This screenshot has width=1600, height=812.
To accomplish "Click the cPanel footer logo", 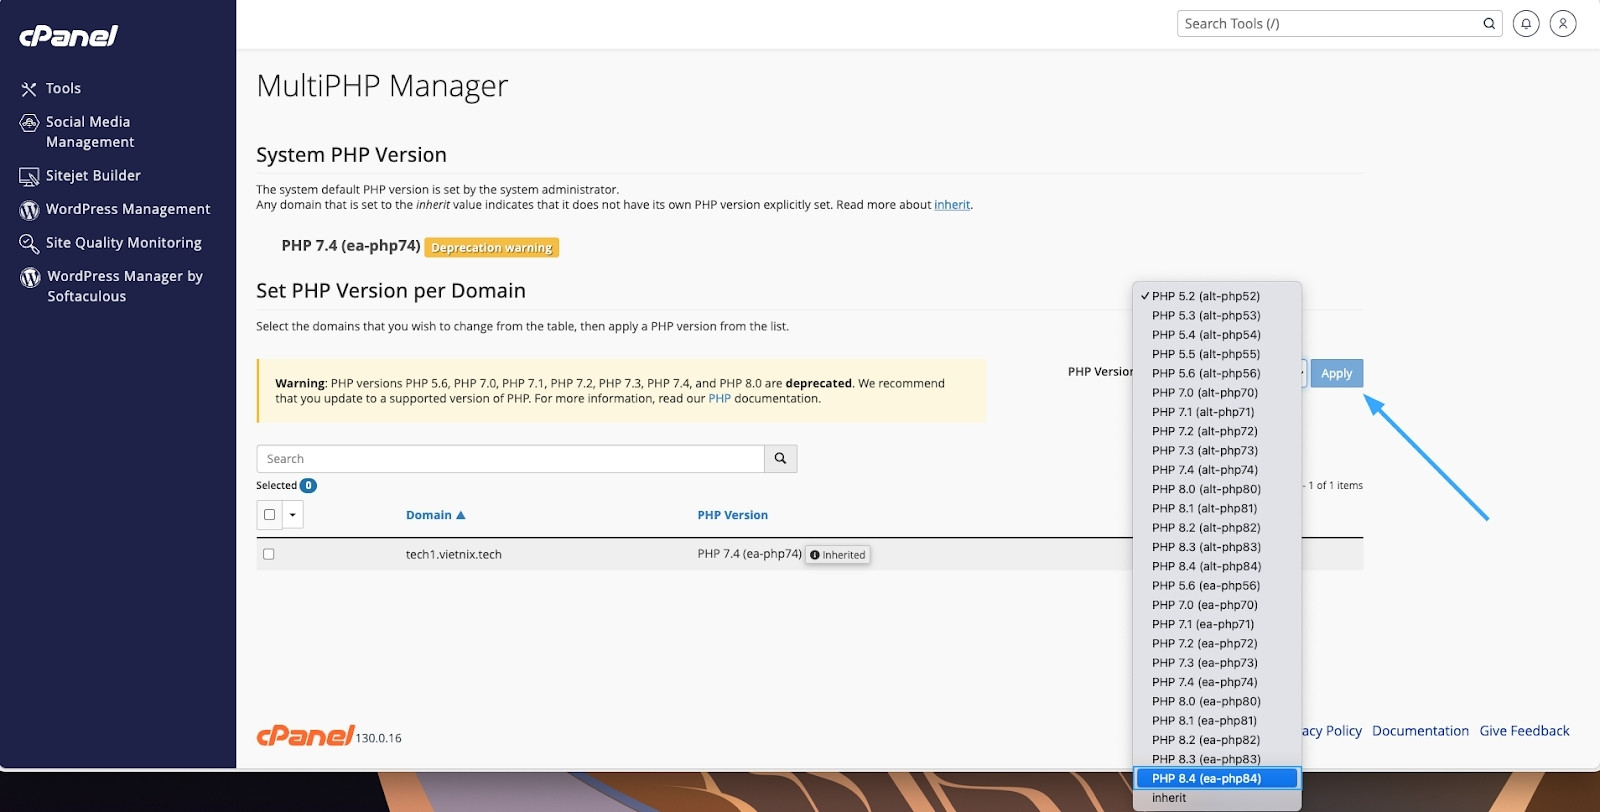I will coord(305,736).
